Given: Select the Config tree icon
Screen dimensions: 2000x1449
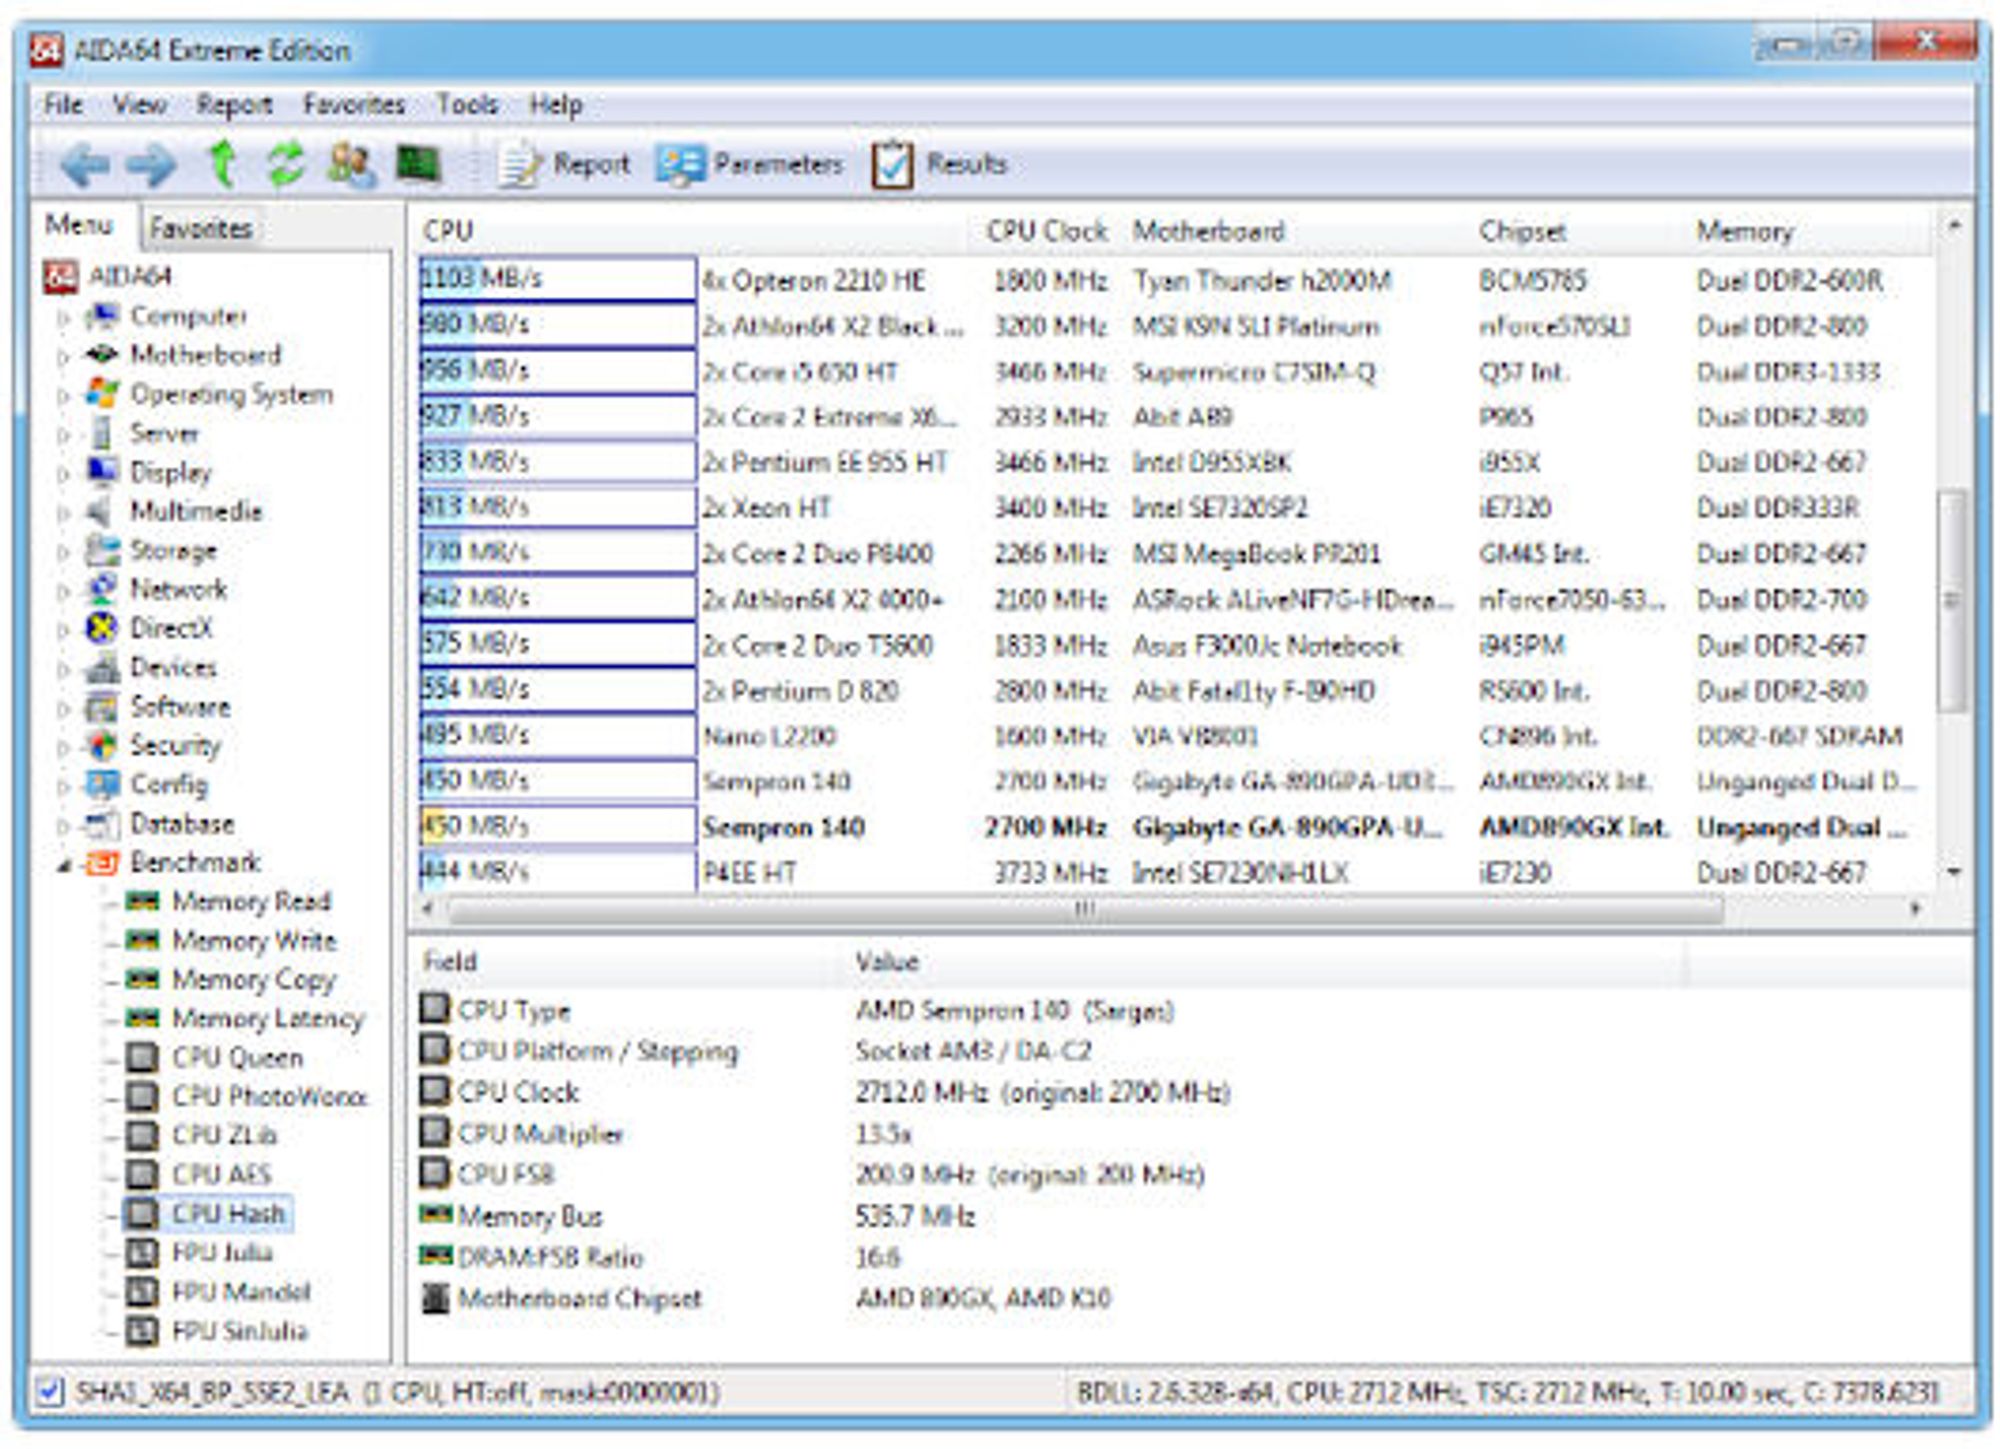Looking at the screenshot, I should 102,785.
